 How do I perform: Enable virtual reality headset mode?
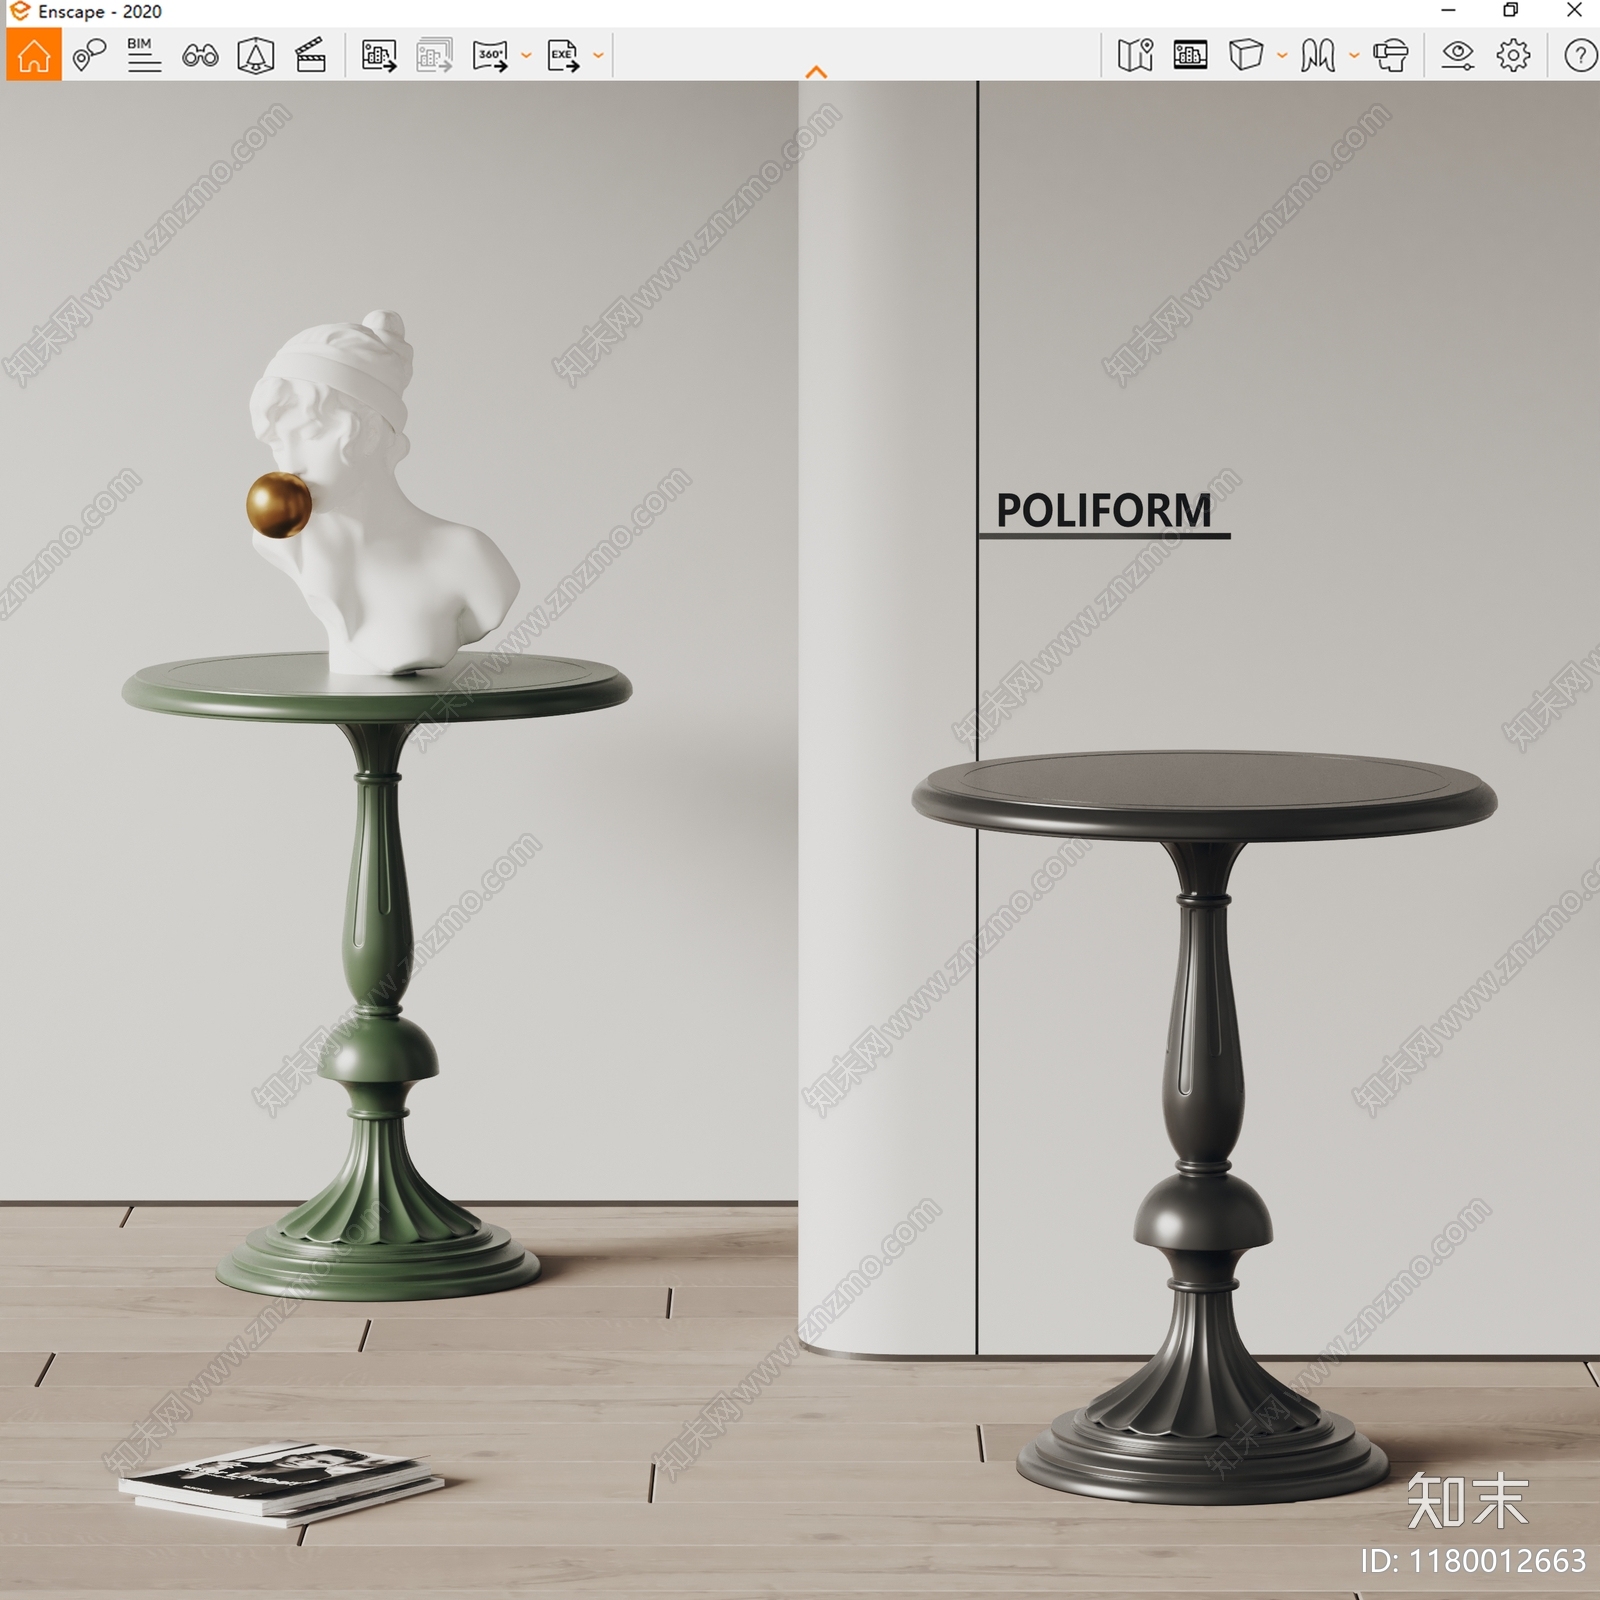tap(1391, 55)
